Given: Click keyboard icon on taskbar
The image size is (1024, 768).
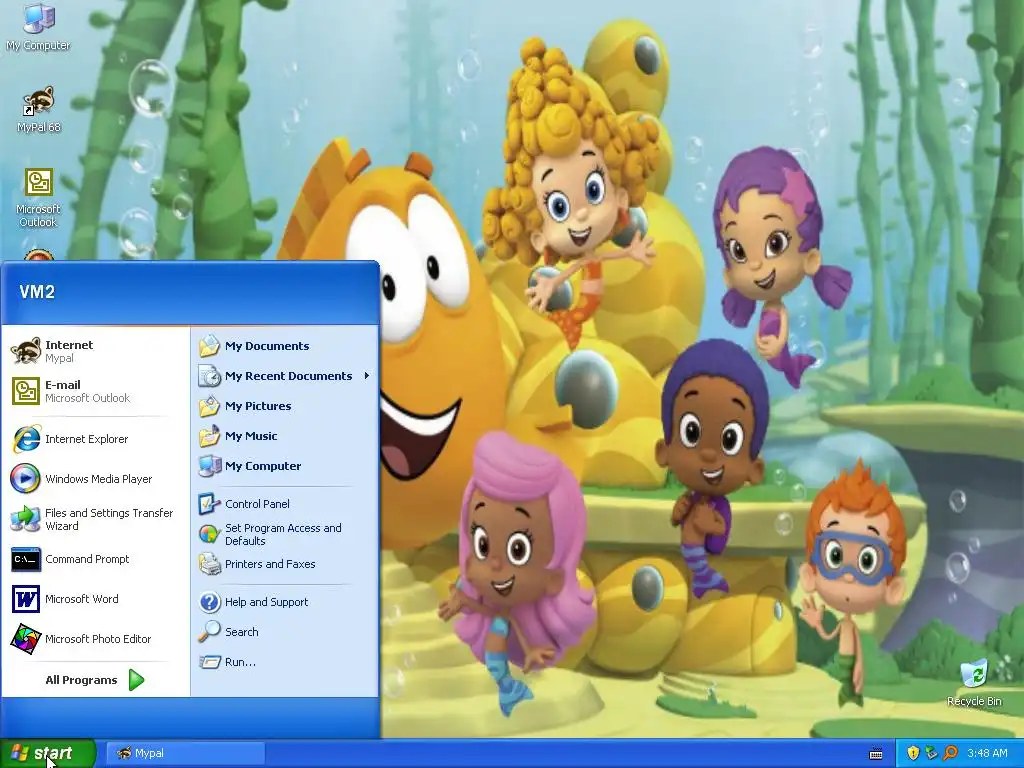Looking at the screenshot, I should tap(876, 754).
